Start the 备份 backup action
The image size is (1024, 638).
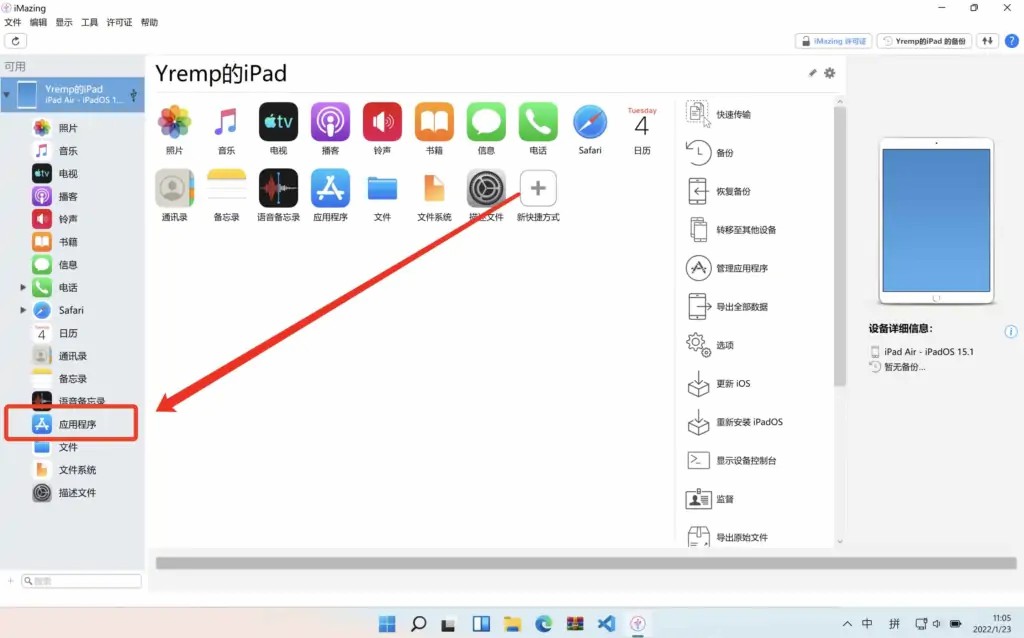[710, 153]
